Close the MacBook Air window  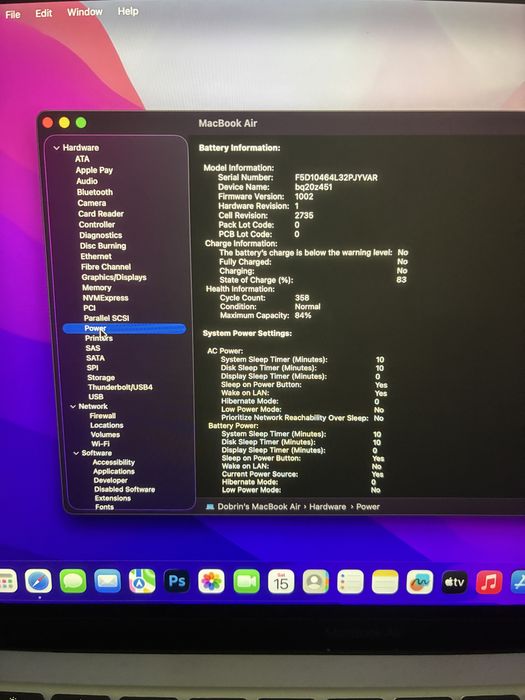pyautogui.click(x=48, y=122)
